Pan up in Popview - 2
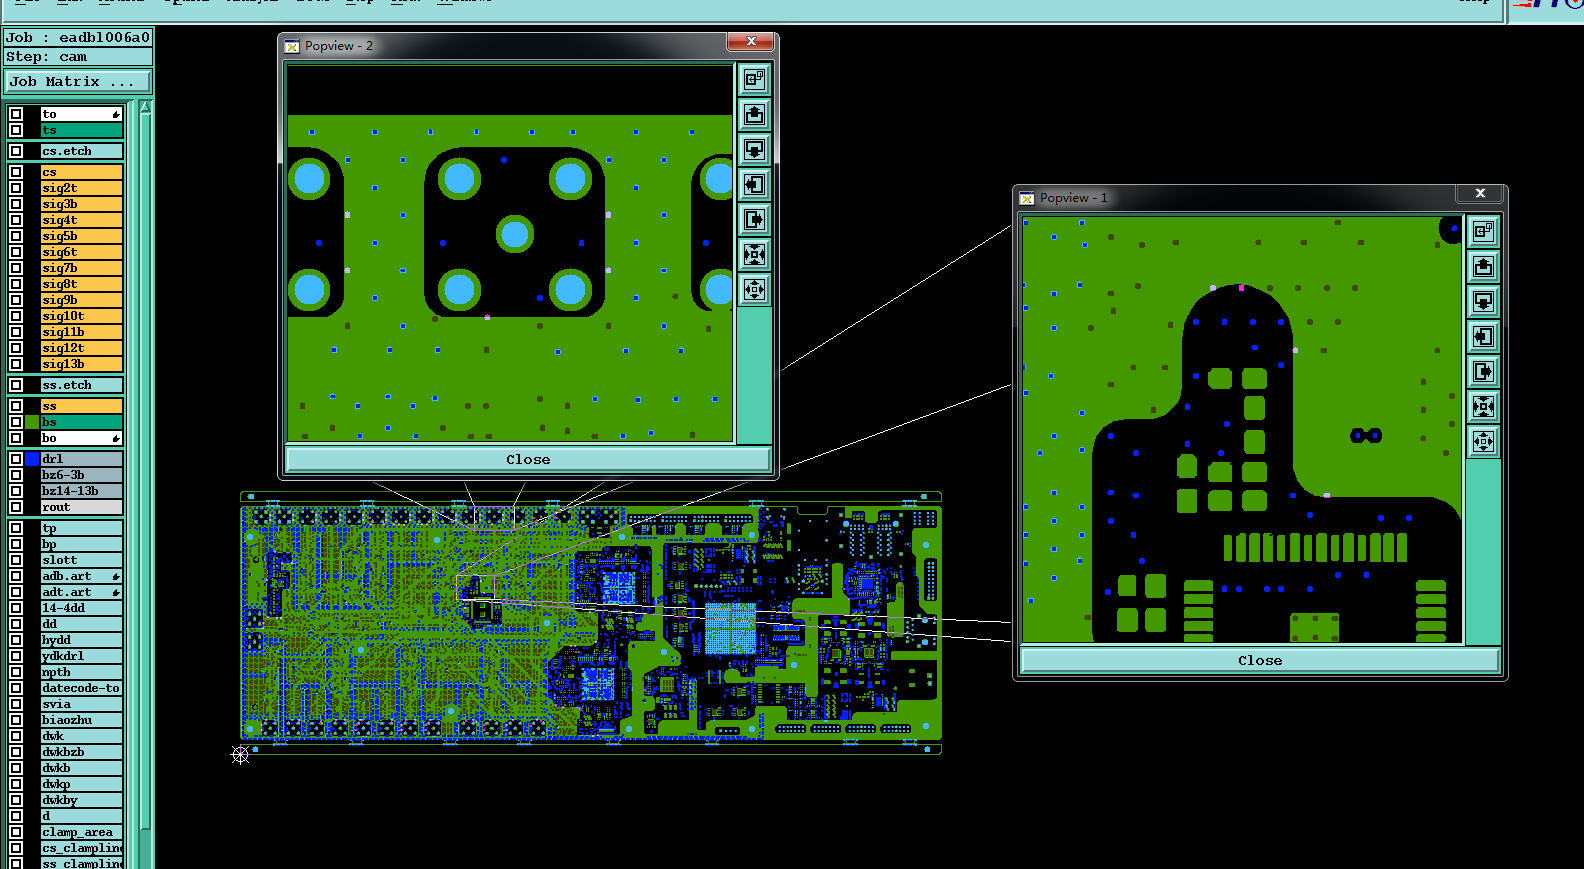 point(754,114)
